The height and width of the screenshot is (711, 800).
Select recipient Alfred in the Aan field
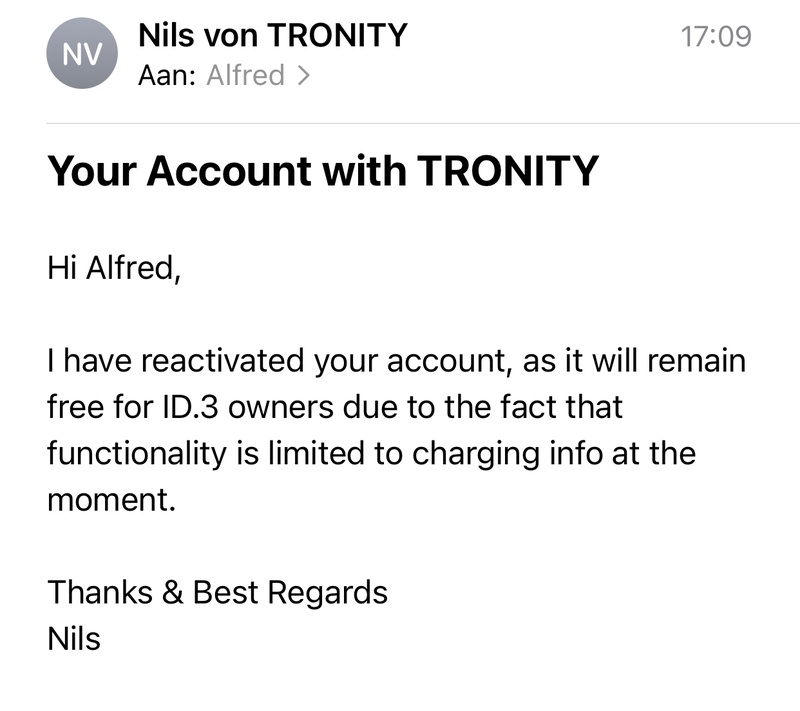coord(245,75)
